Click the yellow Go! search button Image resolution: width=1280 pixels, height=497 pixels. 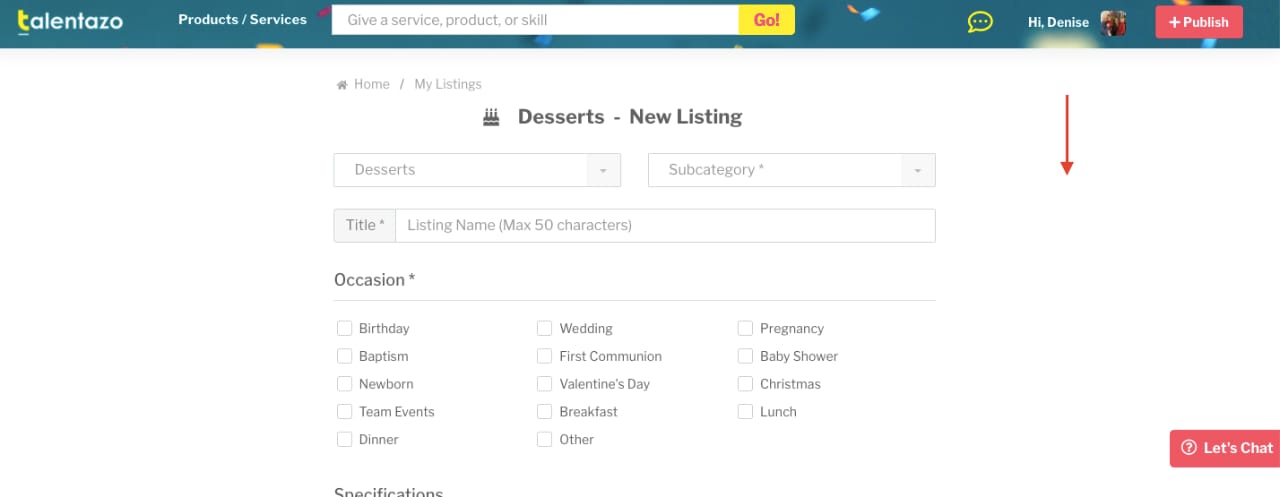click(x=767, y=20)
